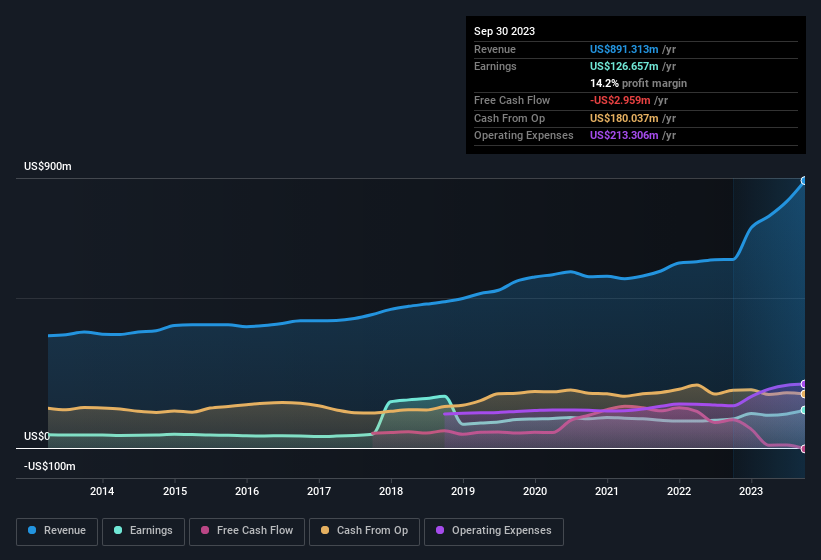Select the -US$100m axis label
This screenshot has width=821, height=560.
pos(48,466)
